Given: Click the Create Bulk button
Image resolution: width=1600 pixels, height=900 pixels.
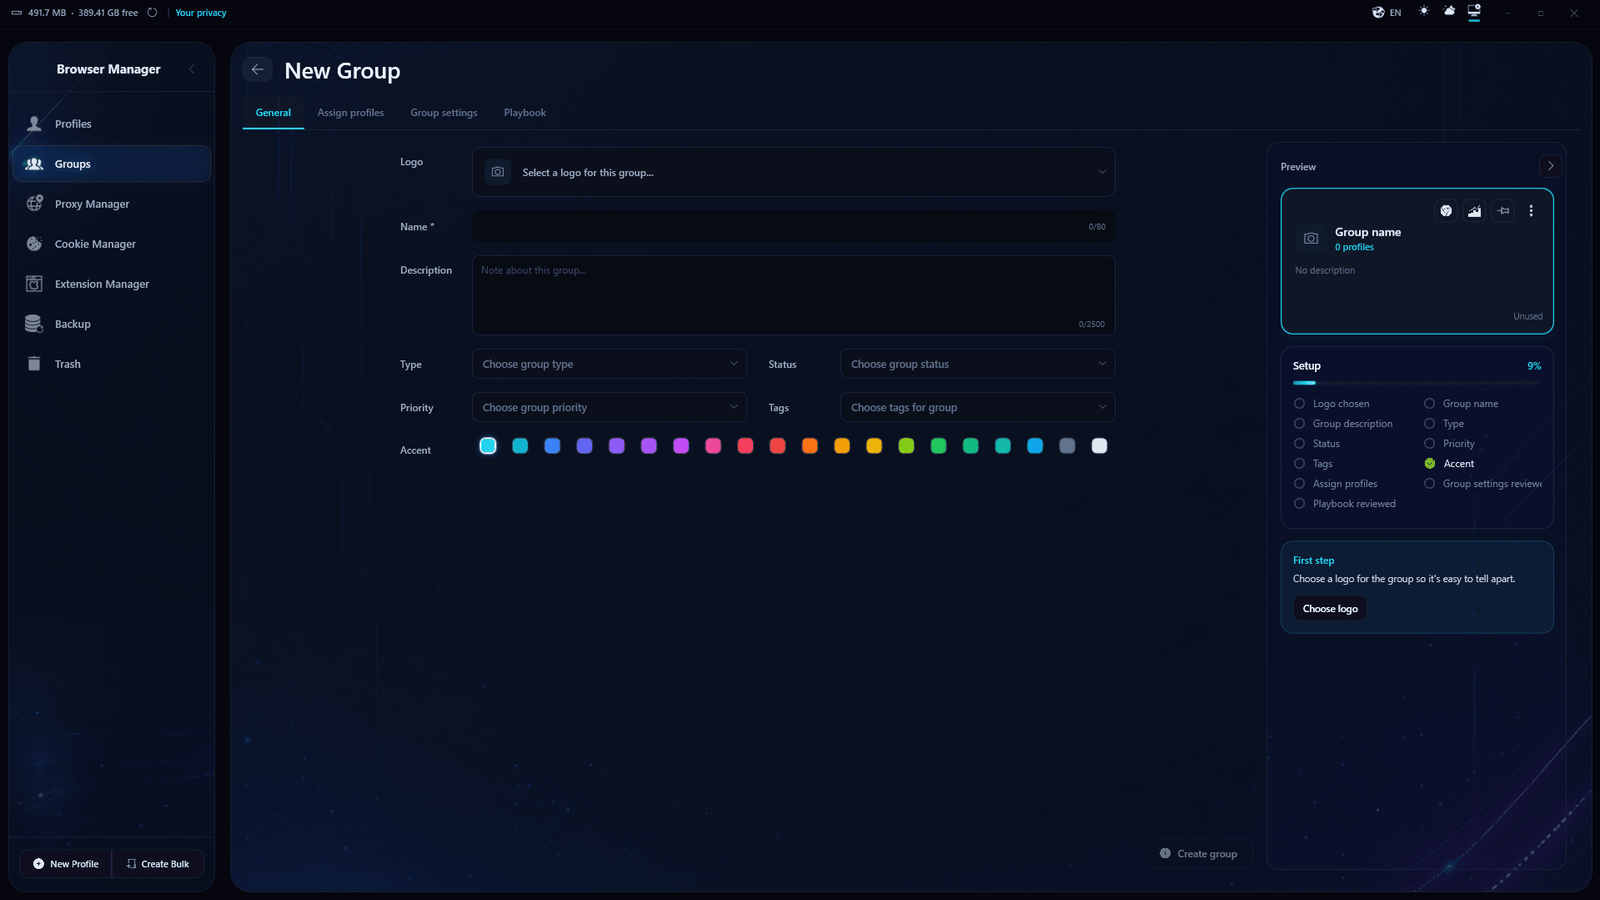Looking at the screenshot, I should coord(158,864).
